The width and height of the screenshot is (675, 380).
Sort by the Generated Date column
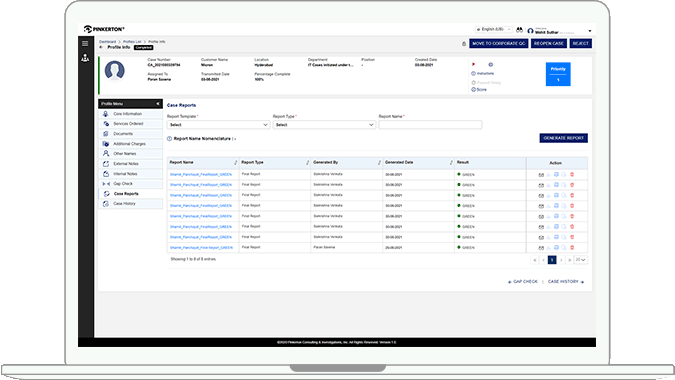pos(451,163)
